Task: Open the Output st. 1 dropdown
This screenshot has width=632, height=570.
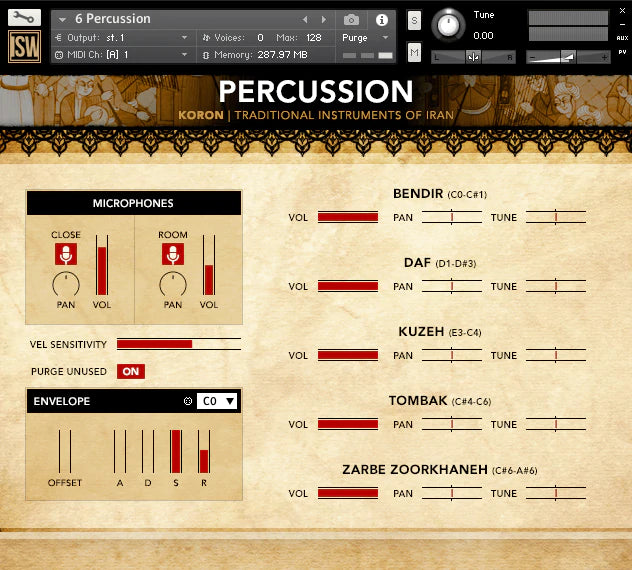Action: point(123,38)
